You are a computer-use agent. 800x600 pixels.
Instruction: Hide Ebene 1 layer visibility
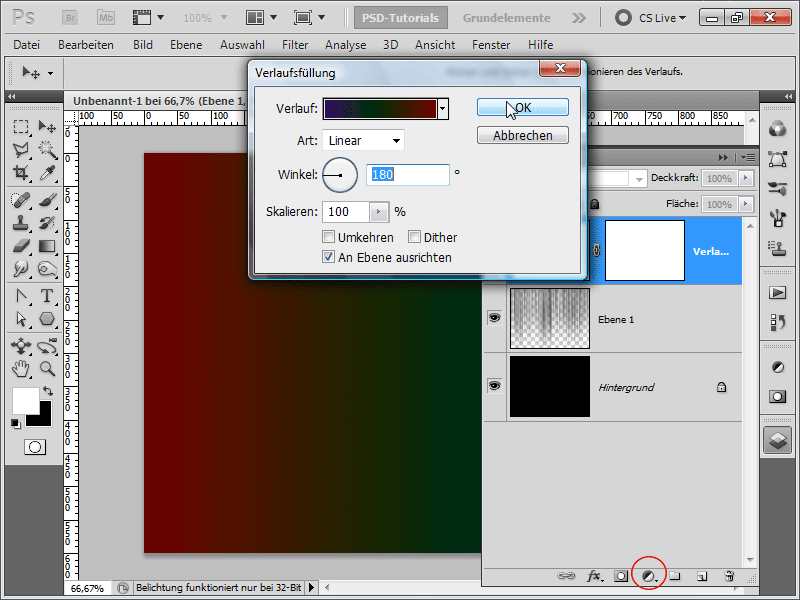[x=494, y=318]
